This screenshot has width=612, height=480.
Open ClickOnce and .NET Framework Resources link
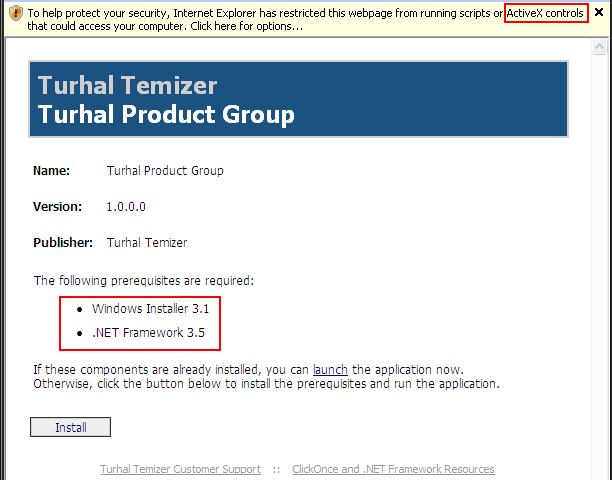pos(393,469)
